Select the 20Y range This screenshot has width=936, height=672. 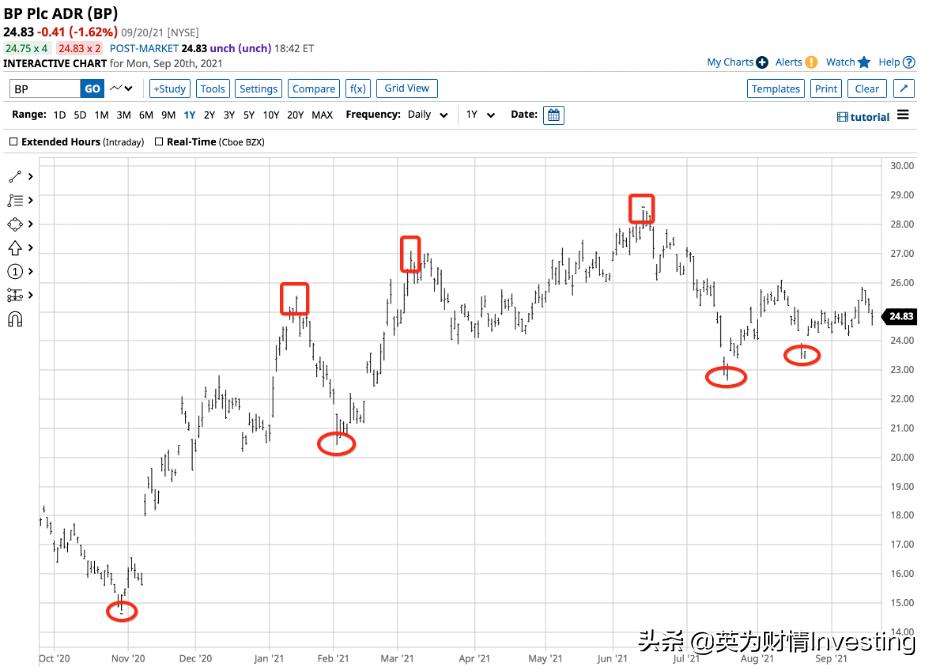pyautogui.click(x=295, y=115)
